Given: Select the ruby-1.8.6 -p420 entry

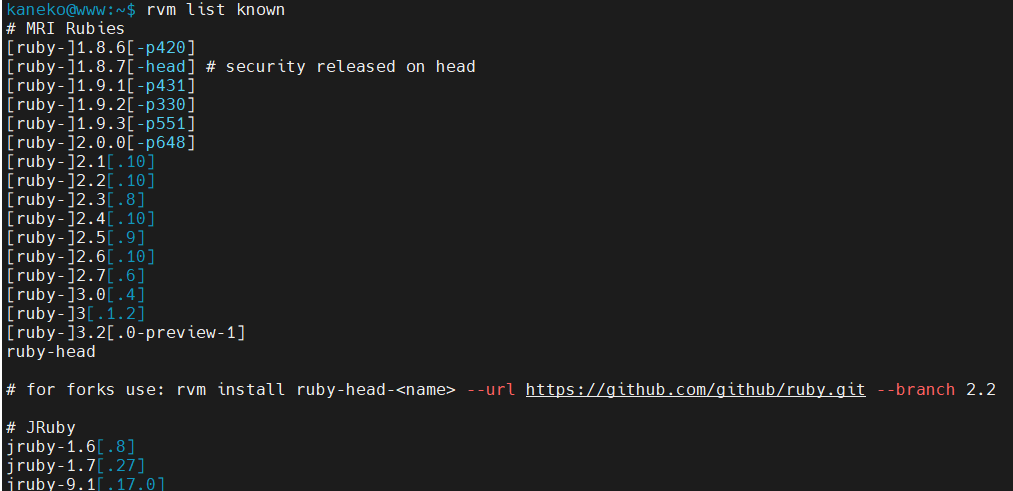Looking at the screenshot, I should pyautogui.click(x=100, y=48).
